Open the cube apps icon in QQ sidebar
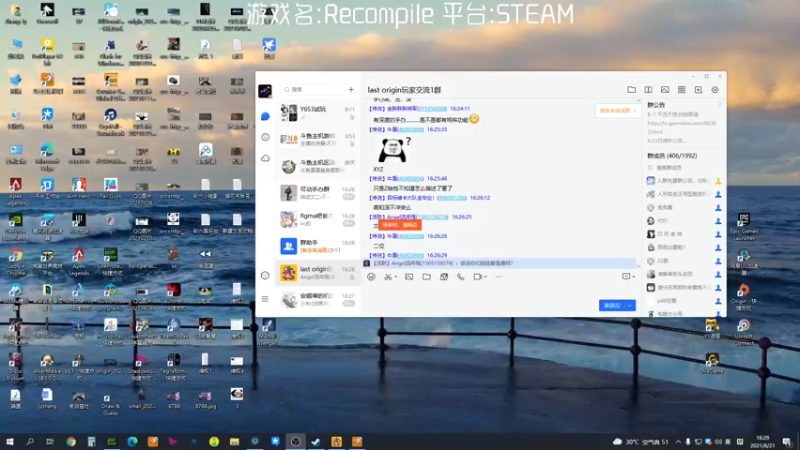The image size is (800, 450). click(265, 276)
